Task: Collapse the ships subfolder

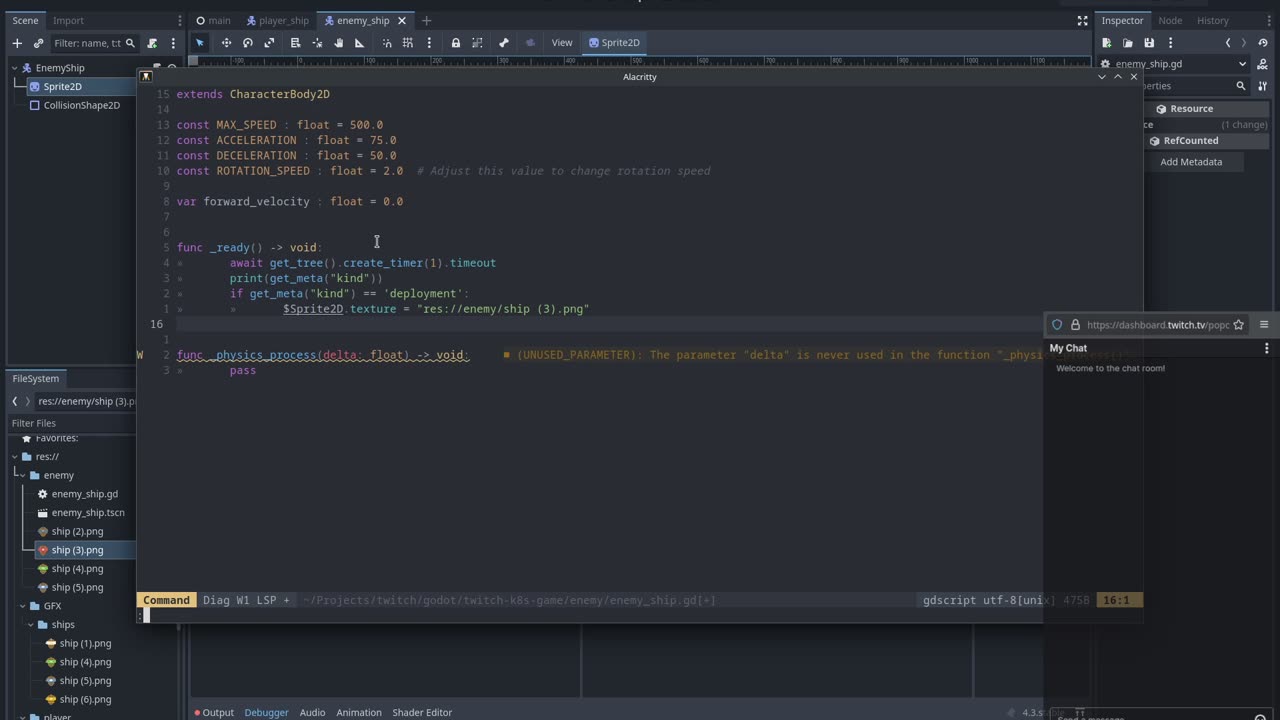Action: pyautogui.click(x=31, y=625)
